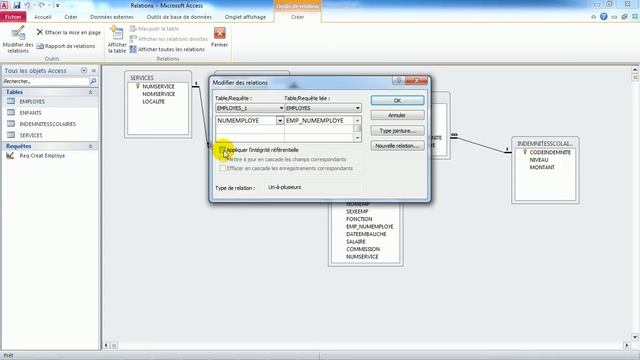Collapse the Tables group in navigation pane

91,92
